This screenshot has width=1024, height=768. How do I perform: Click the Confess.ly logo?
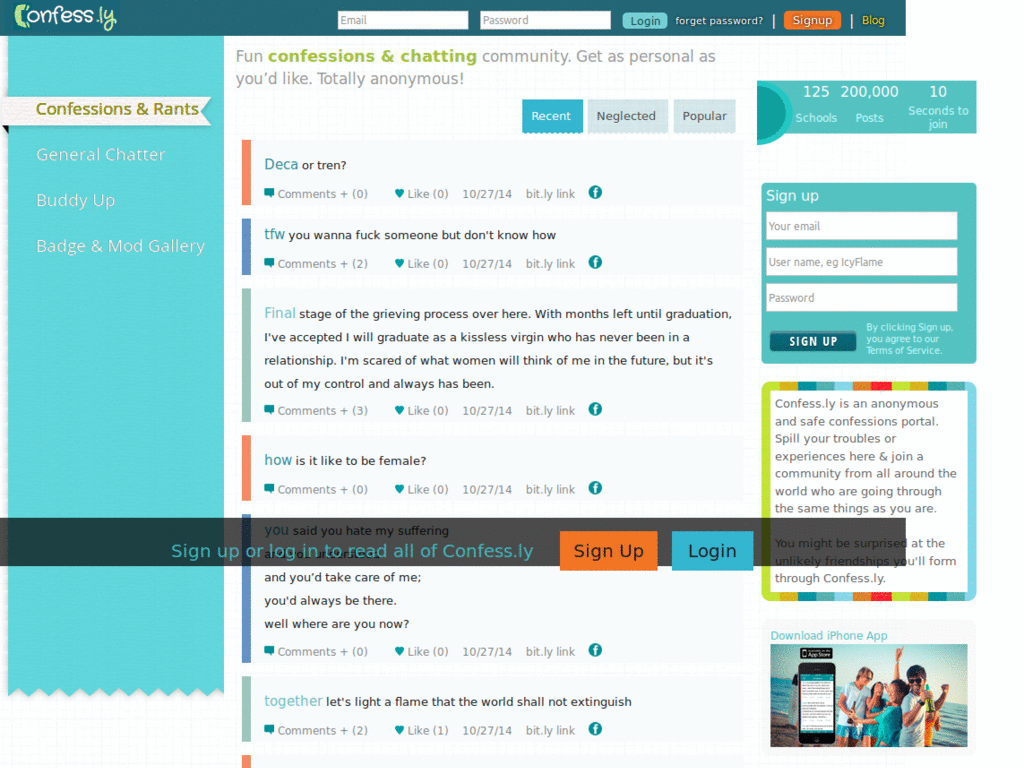pos(65,16)
